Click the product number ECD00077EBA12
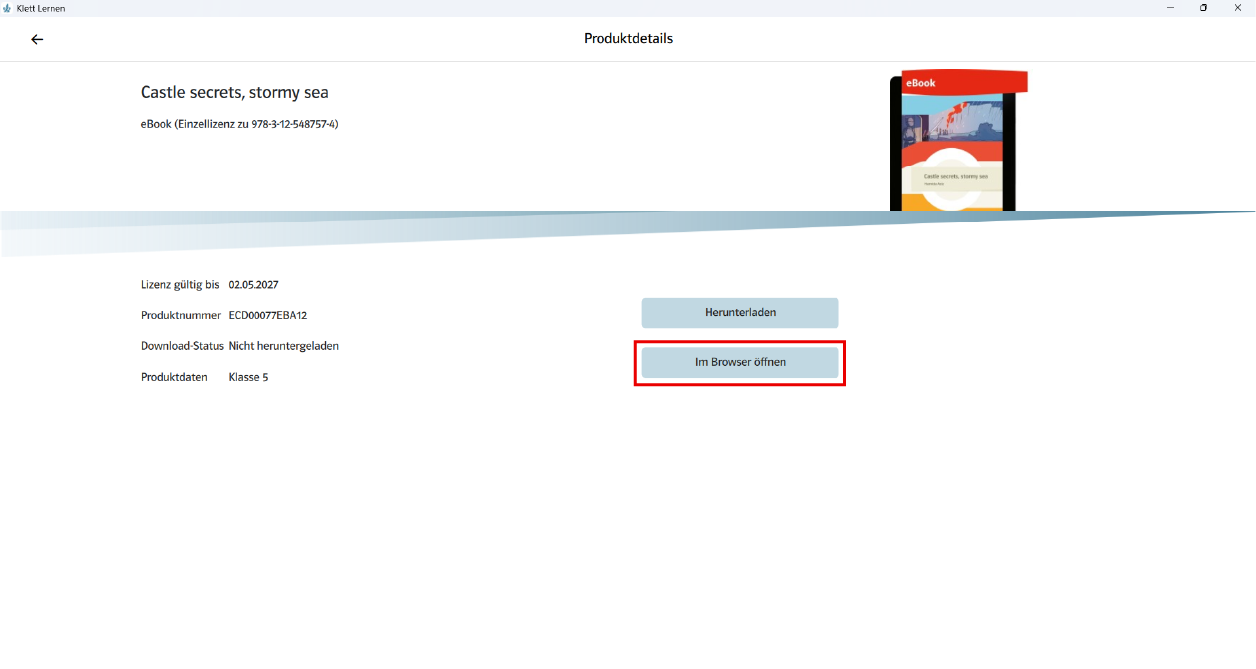The image size is (1256, 669). tap(267, 315)
